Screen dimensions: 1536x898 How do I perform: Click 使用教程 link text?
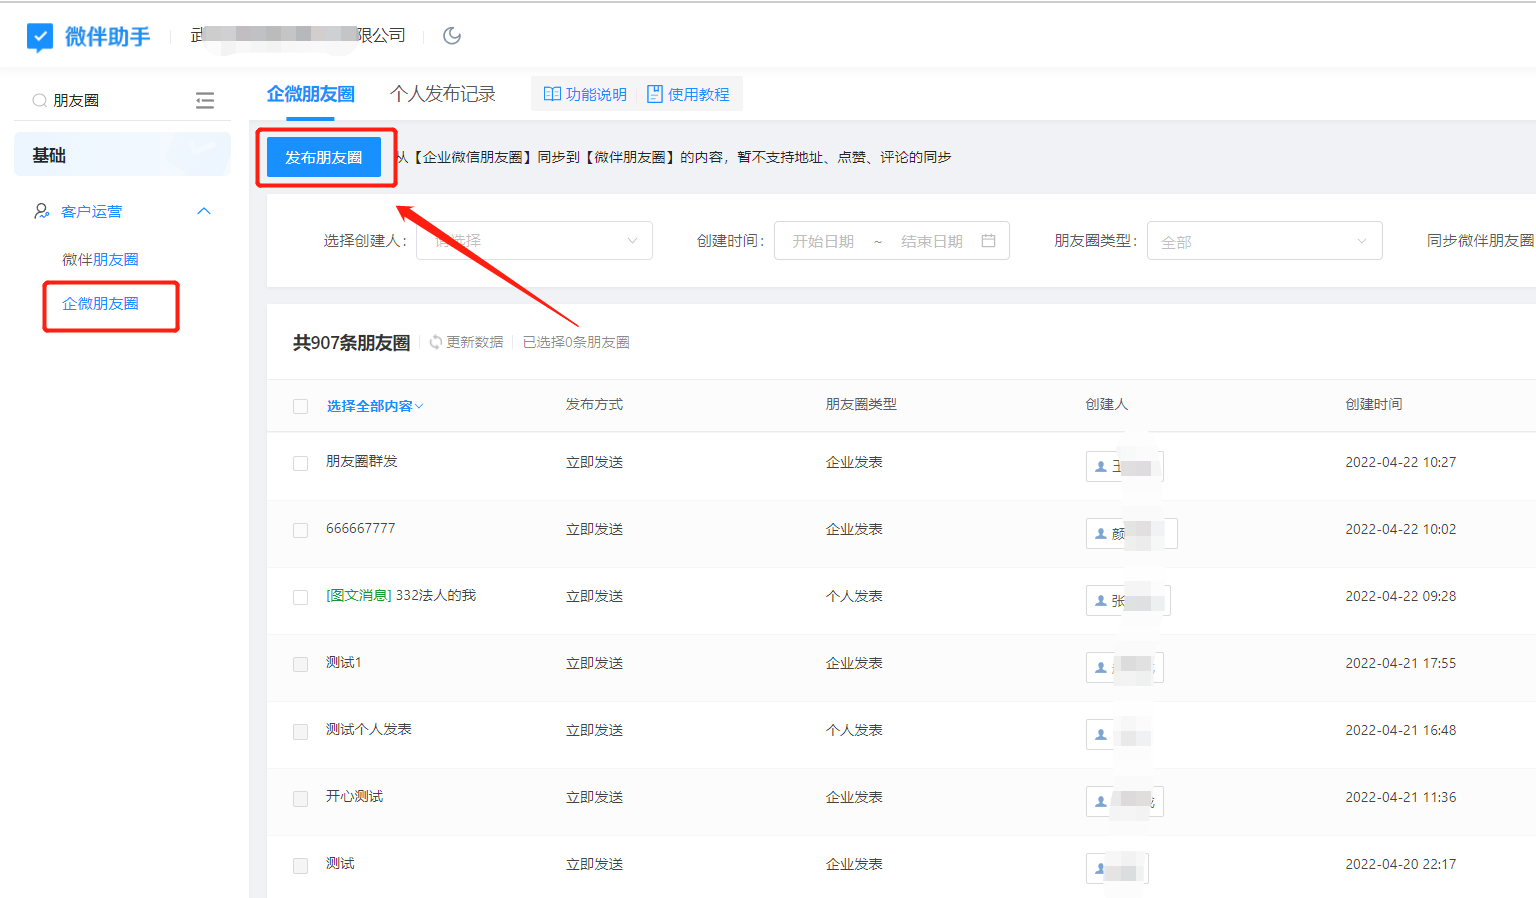pyautogui.click(x=698, y=94)
